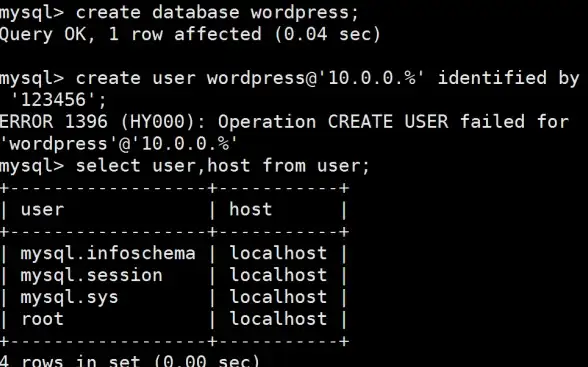Select the root user entry
This screenshot has height=367, width=588.
click(42, 319)
